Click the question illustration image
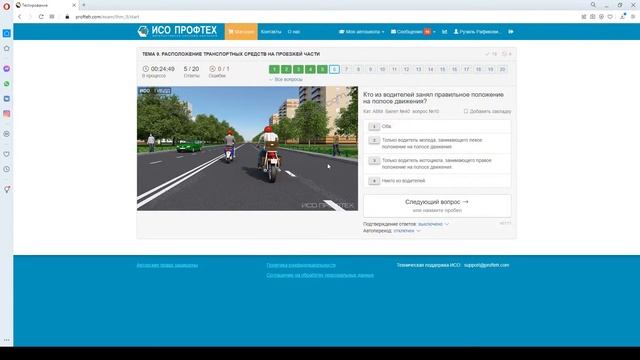The image size is (640, 360). 247,149
